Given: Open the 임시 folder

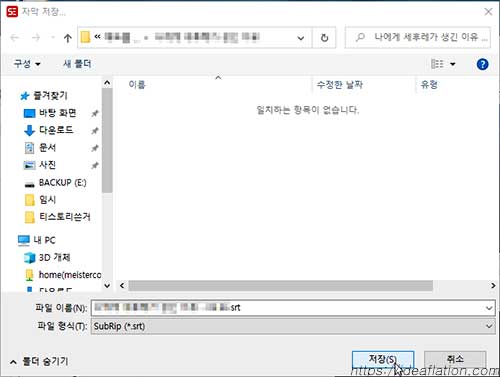Looking at the screenshot, I should pyautogui.click(x=40, y=200).
